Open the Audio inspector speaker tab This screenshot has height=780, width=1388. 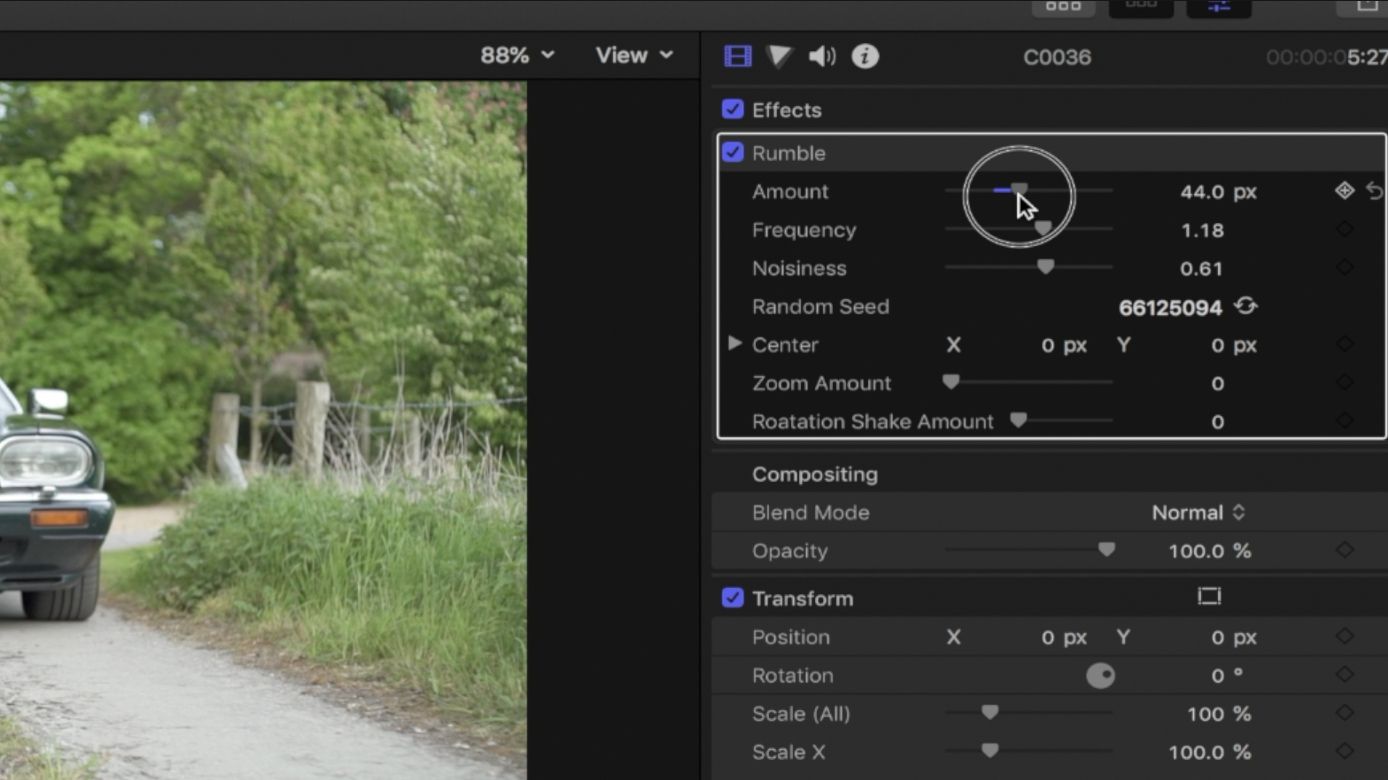click(x=822, y=56)
